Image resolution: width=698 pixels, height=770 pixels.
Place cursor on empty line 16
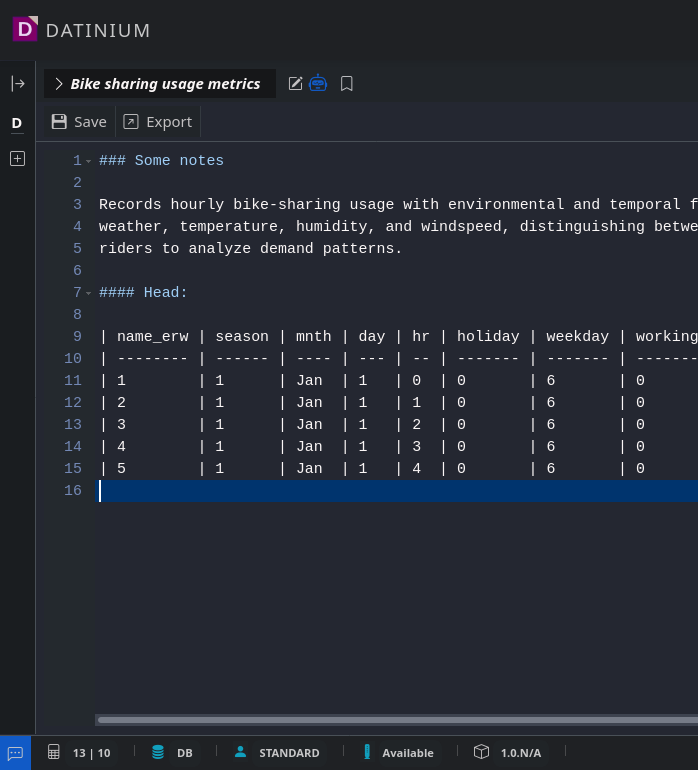coord(300,491)
